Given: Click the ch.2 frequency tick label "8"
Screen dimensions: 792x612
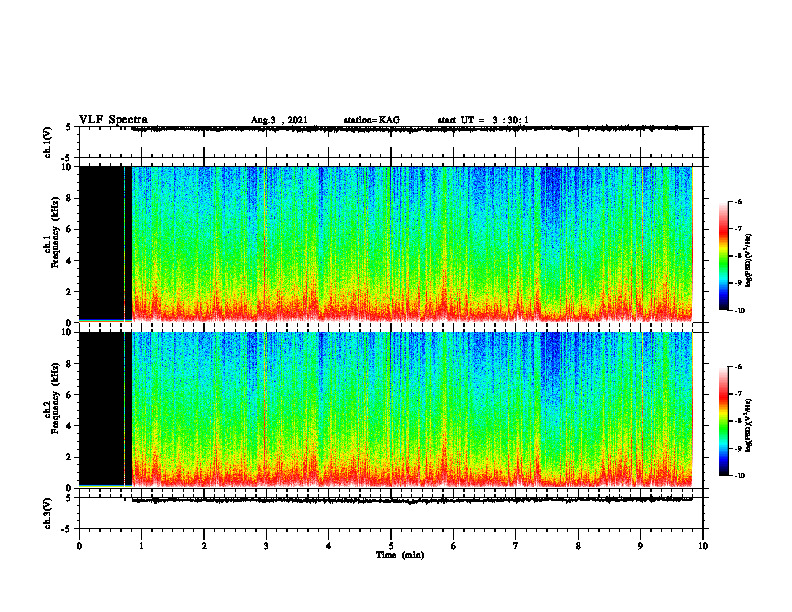Looking at the screenshot, I should pos(69,364).
